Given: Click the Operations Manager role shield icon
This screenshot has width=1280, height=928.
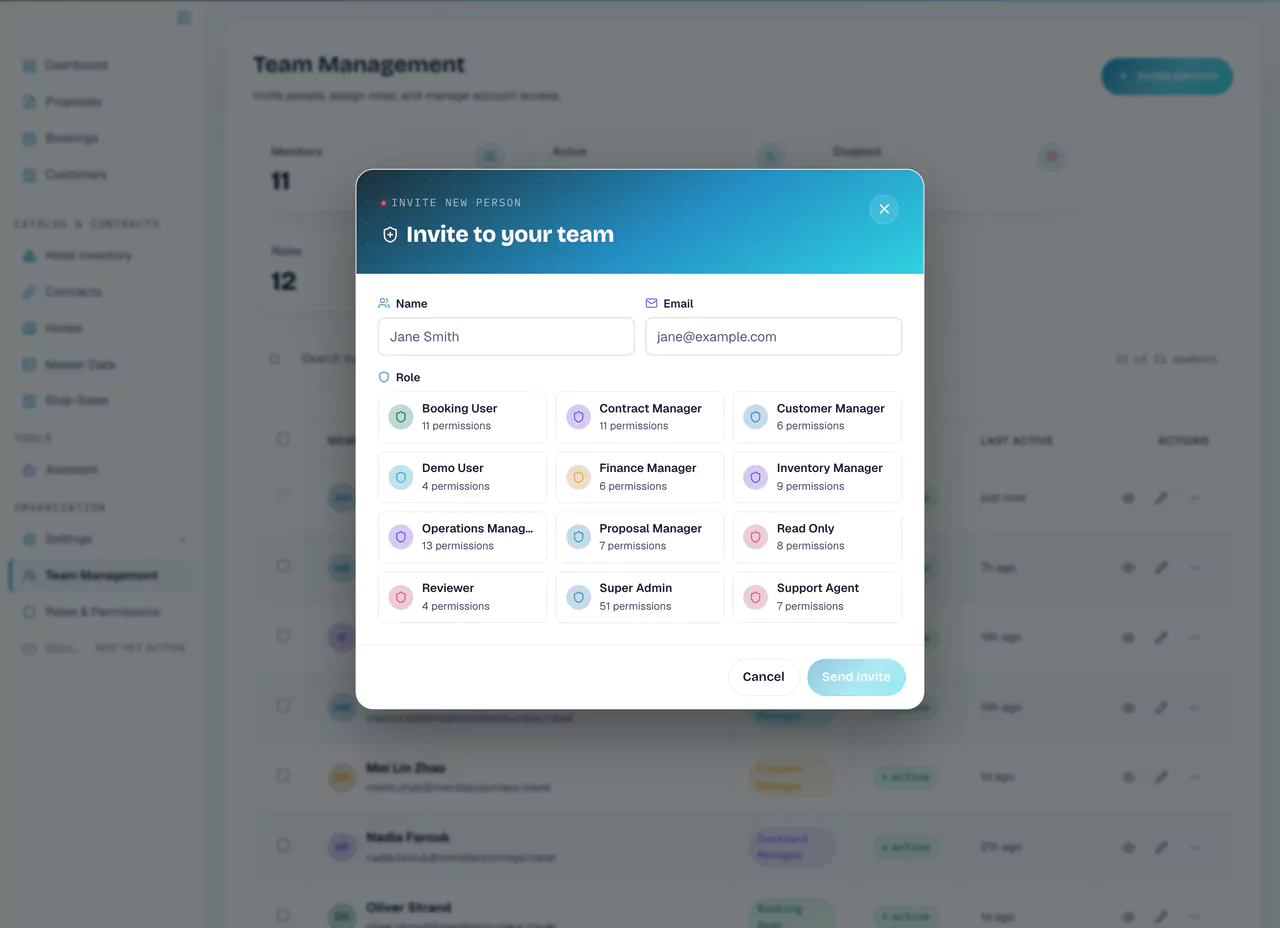Looking at the screenshot, I should point(401,537).
